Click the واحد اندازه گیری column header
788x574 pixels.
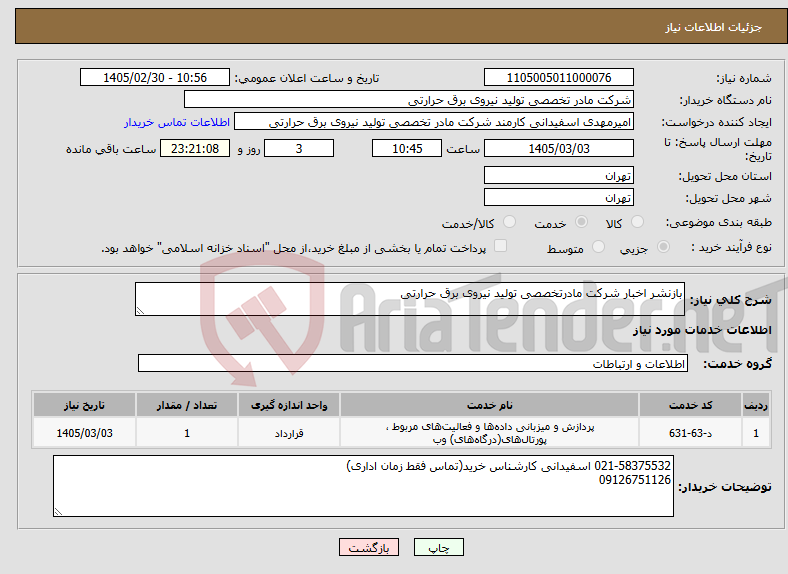(x=289, y=405)
